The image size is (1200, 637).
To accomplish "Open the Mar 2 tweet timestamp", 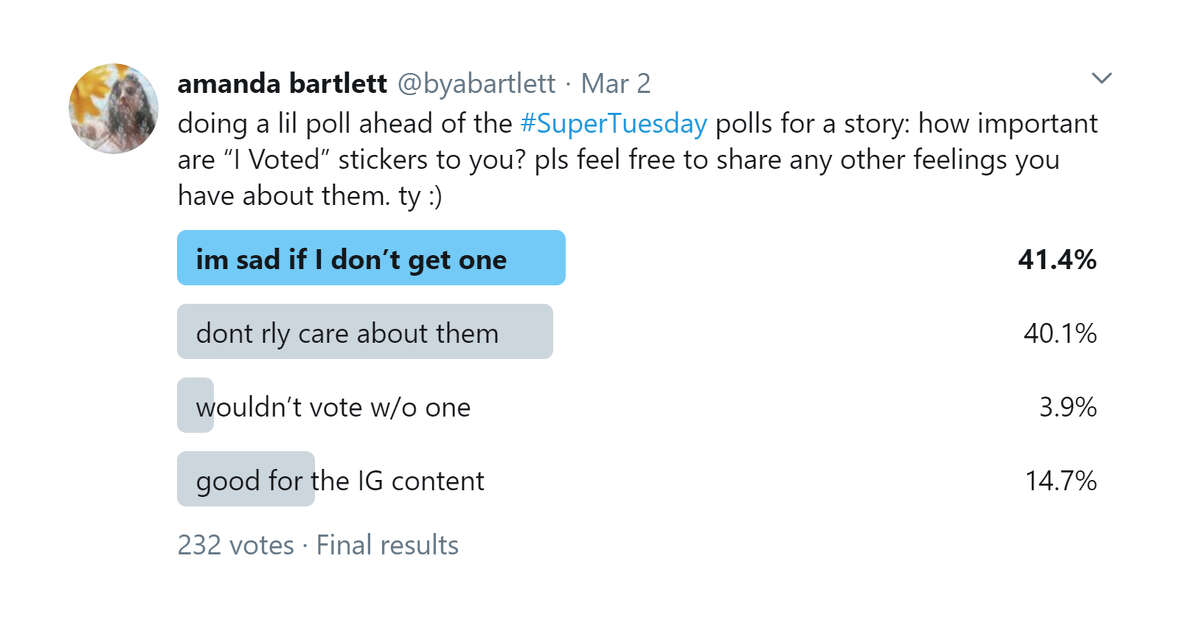I will [x=616, y=84].
